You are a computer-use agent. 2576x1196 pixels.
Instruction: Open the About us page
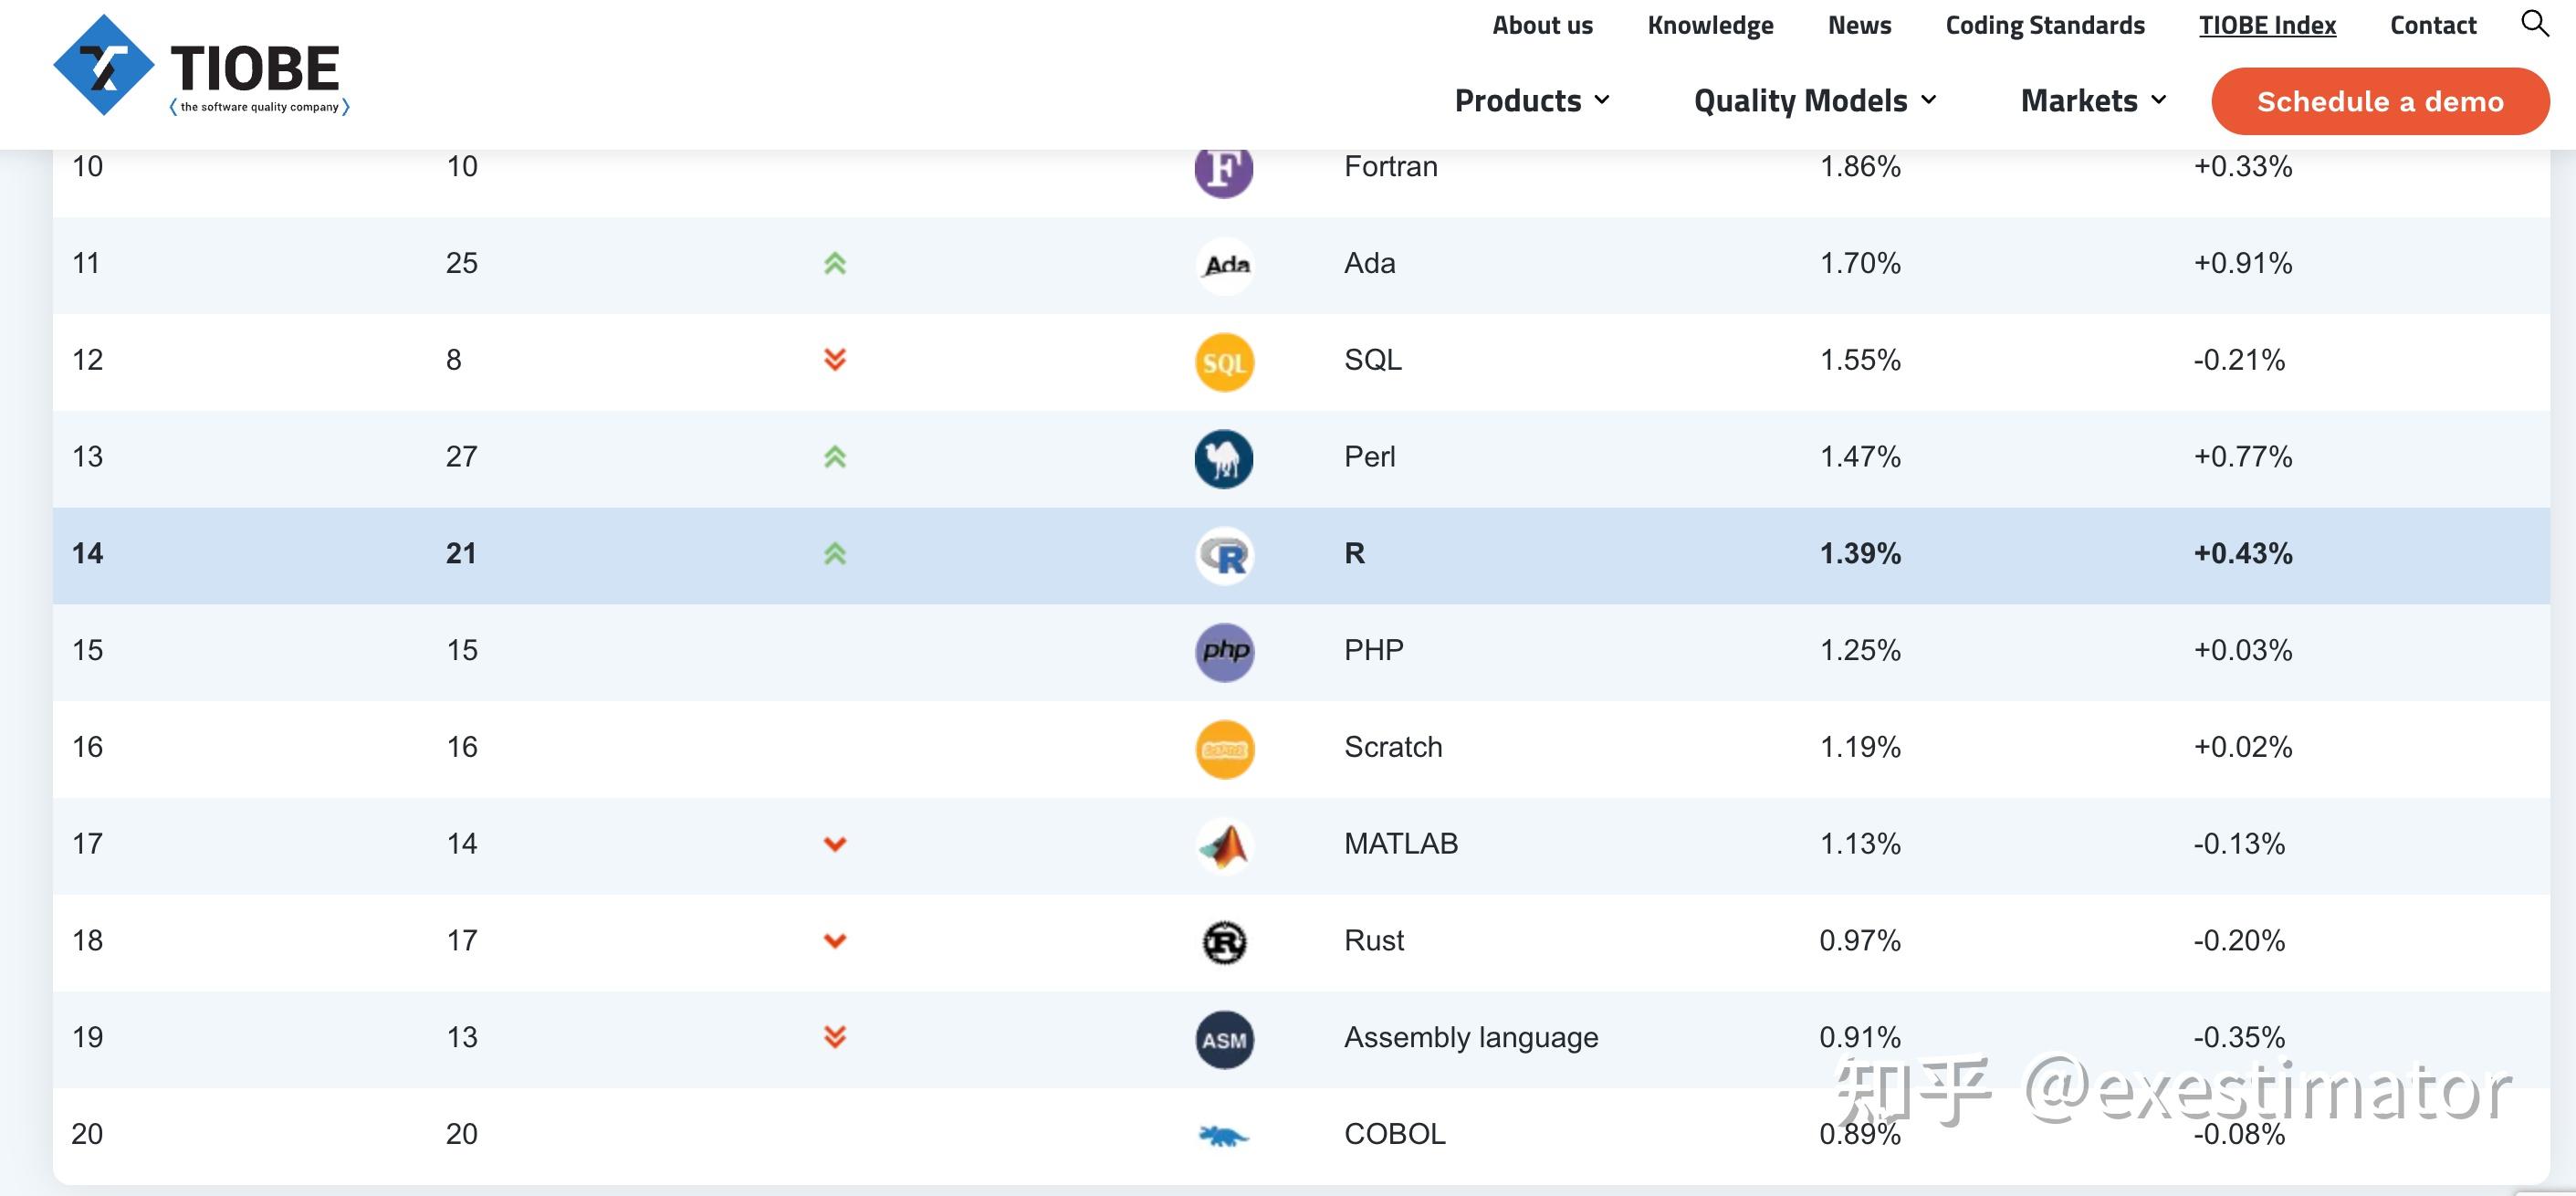click(1542, 25)
